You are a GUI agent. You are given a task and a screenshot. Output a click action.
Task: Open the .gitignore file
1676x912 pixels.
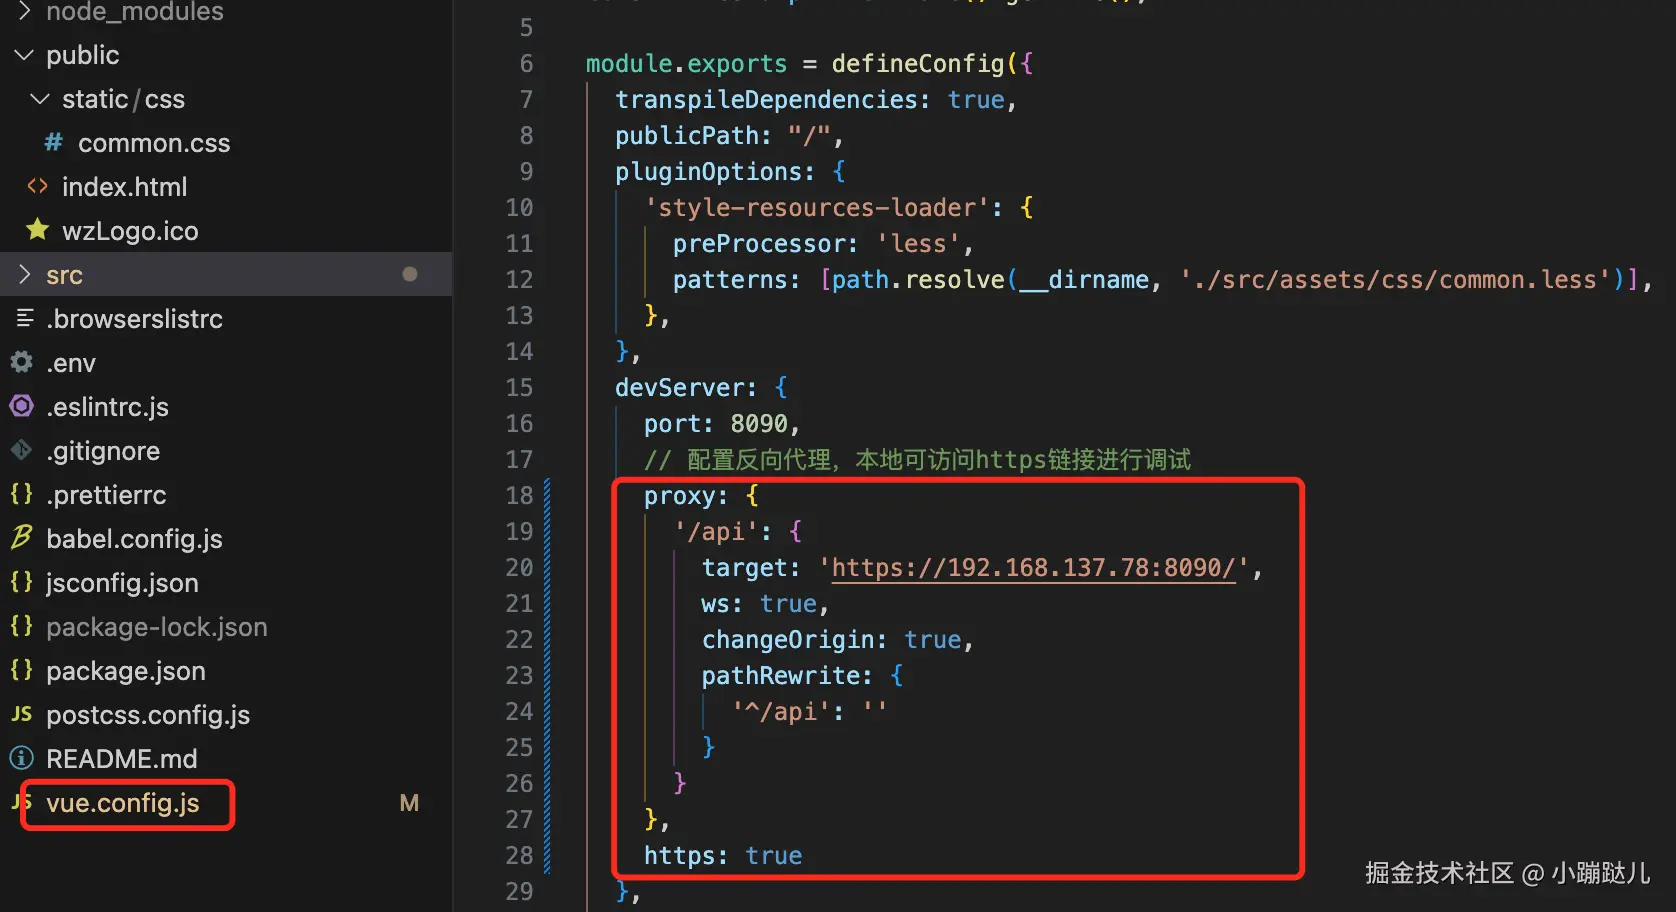click(103, 451)
